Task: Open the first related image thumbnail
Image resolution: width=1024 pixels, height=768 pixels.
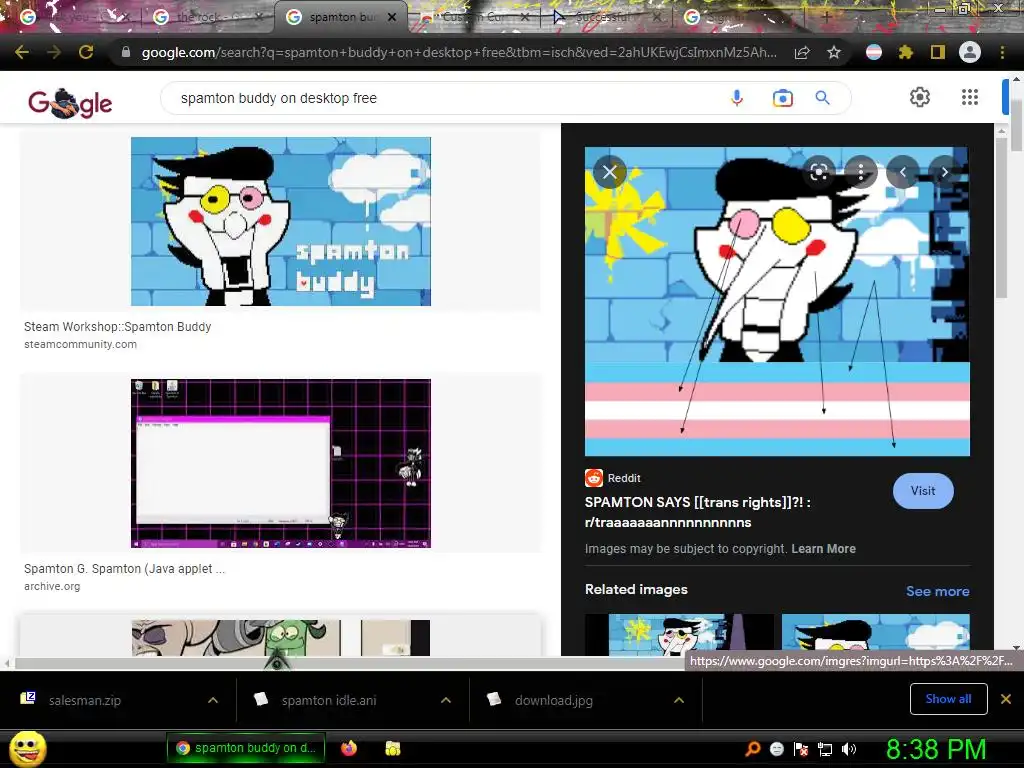Action: [679, 635]
